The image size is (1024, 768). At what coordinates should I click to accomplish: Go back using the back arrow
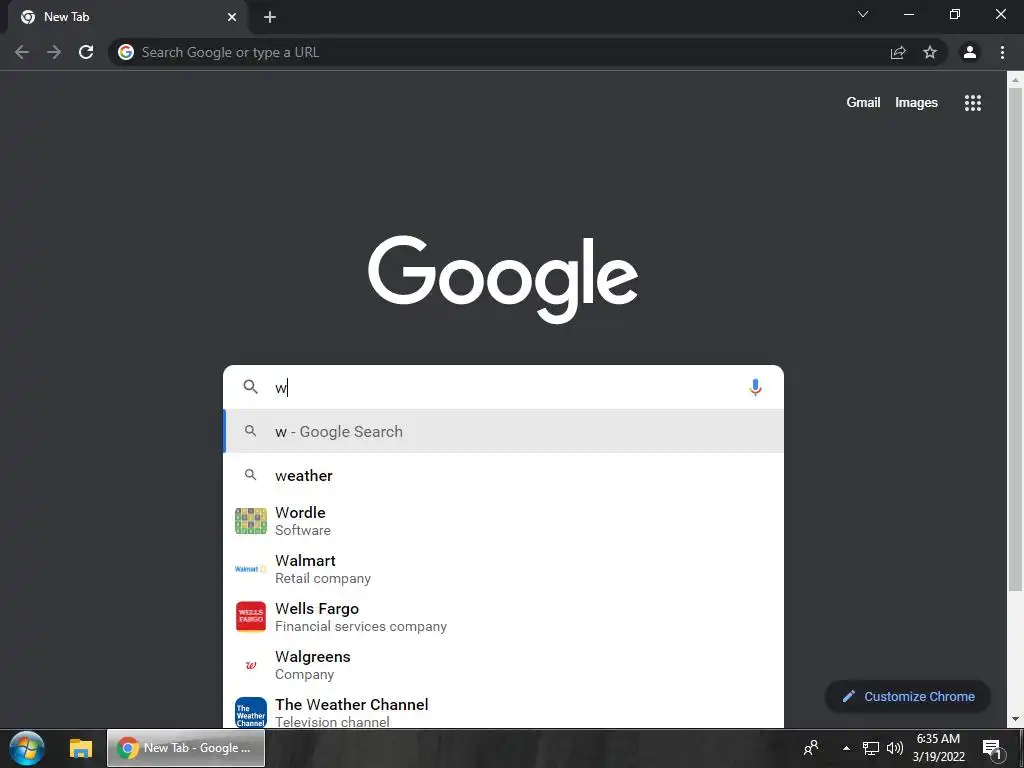[22, 52]
